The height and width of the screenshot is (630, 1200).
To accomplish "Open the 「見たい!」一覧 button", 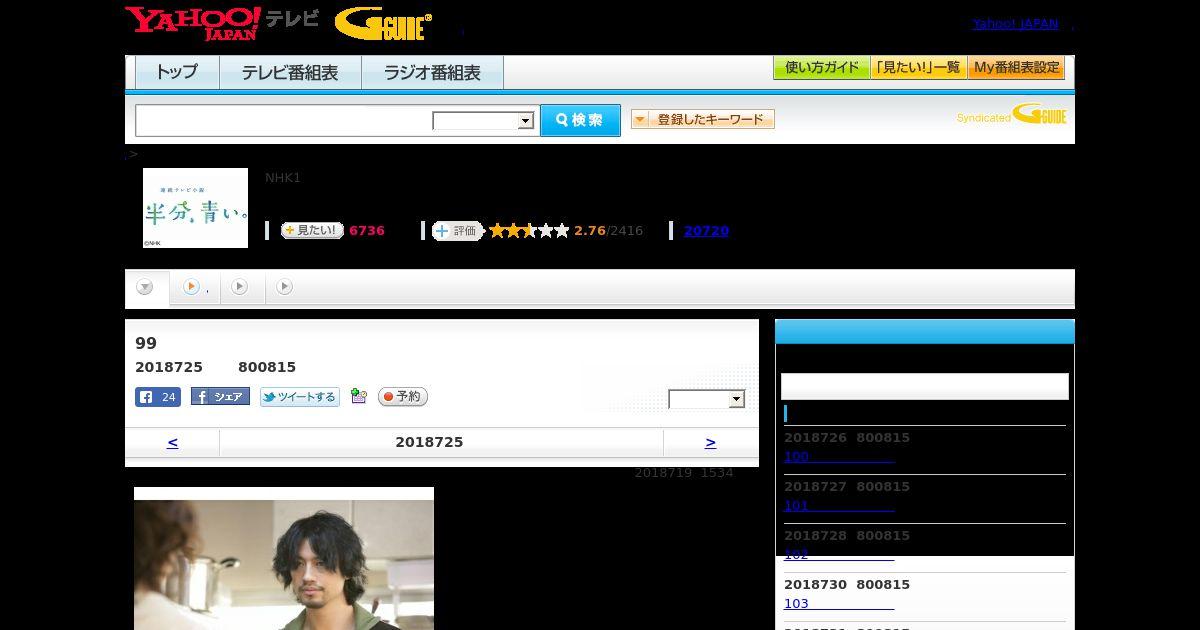I will click(918, 68).
